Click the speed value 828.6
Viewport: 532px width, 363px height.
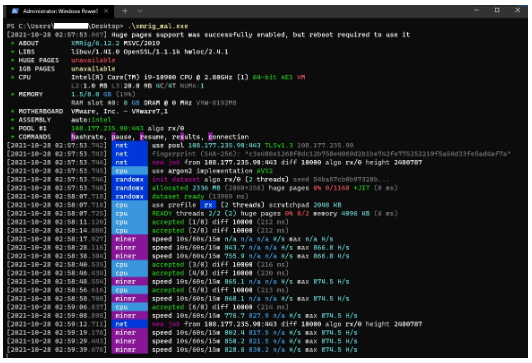click(x=234, y=349)
